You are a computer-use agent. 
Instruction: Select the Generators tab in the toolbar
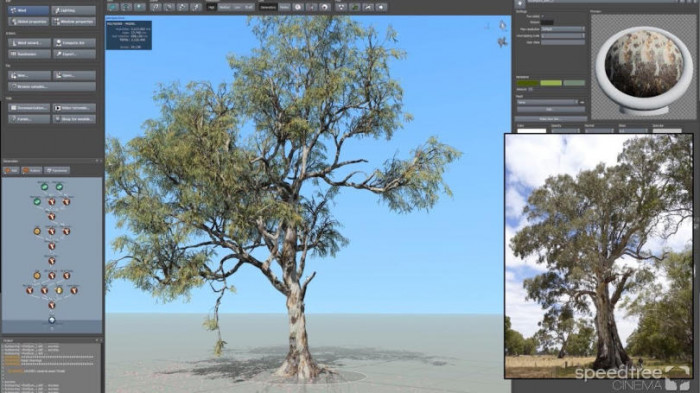coord(268,7)
